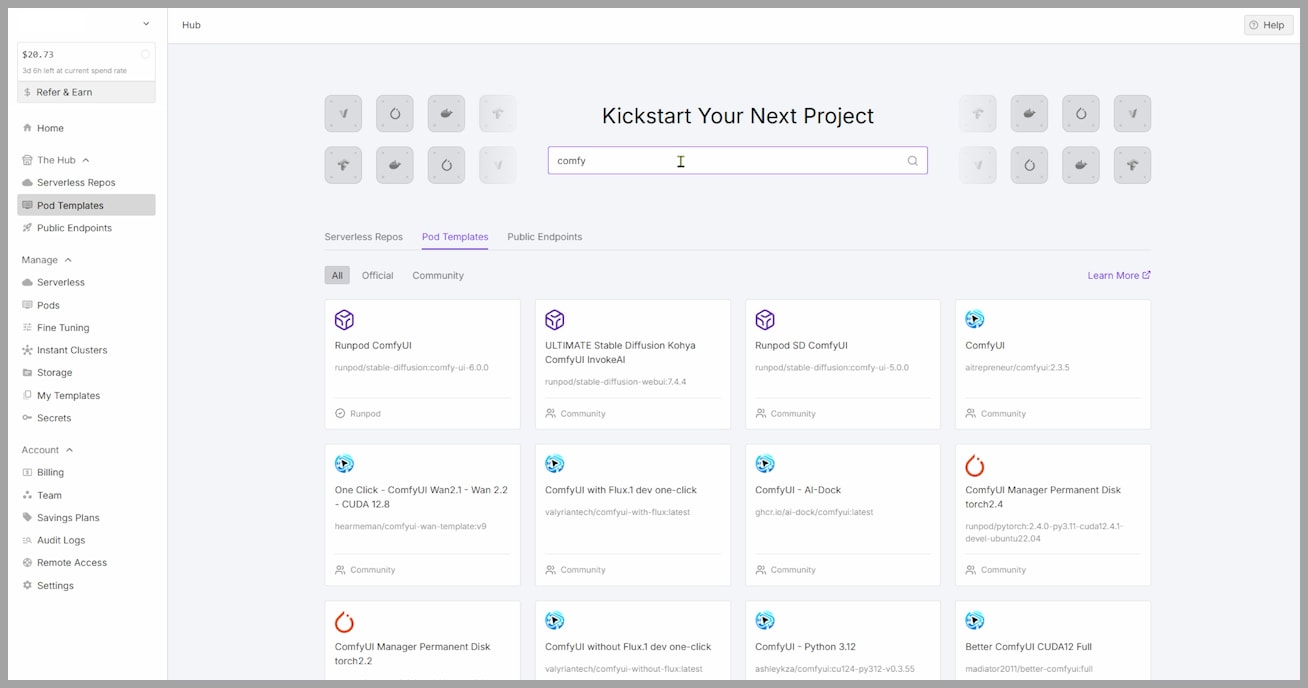Screen dimensions: 1308x688
Task: Select the Pod Templates tab
Action: click(x=455, y=237)
